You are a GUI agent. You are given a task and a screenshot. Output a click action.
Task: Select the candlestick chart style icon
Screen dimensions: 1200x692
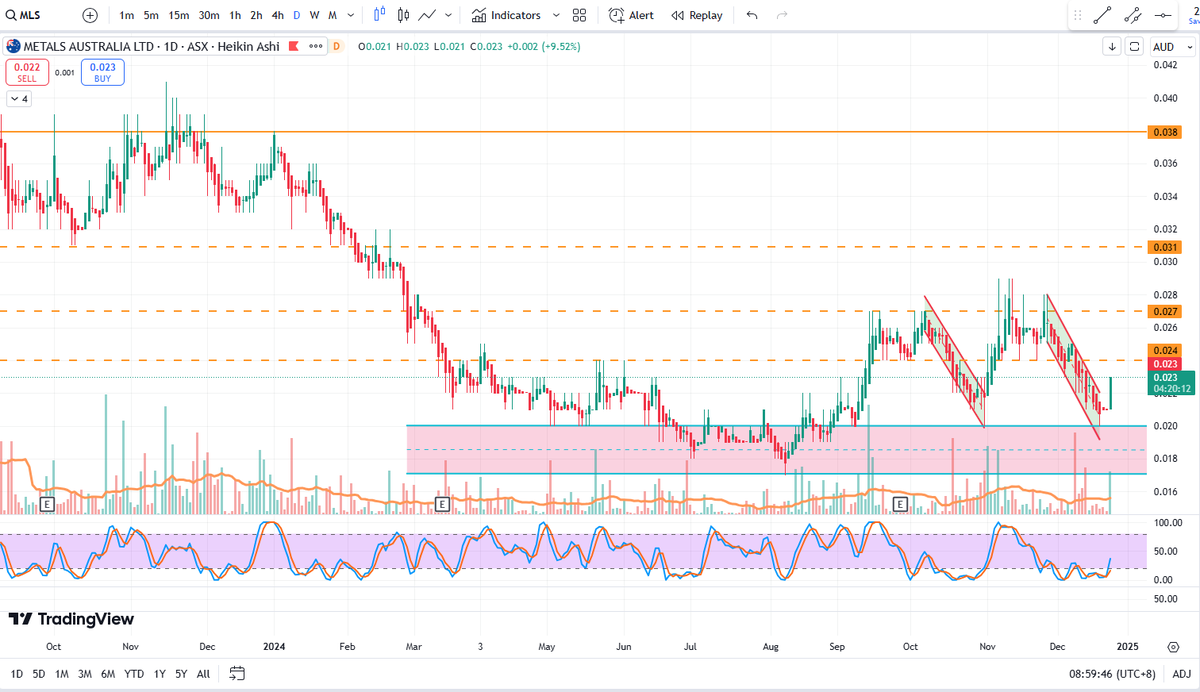tap(403, 15)
